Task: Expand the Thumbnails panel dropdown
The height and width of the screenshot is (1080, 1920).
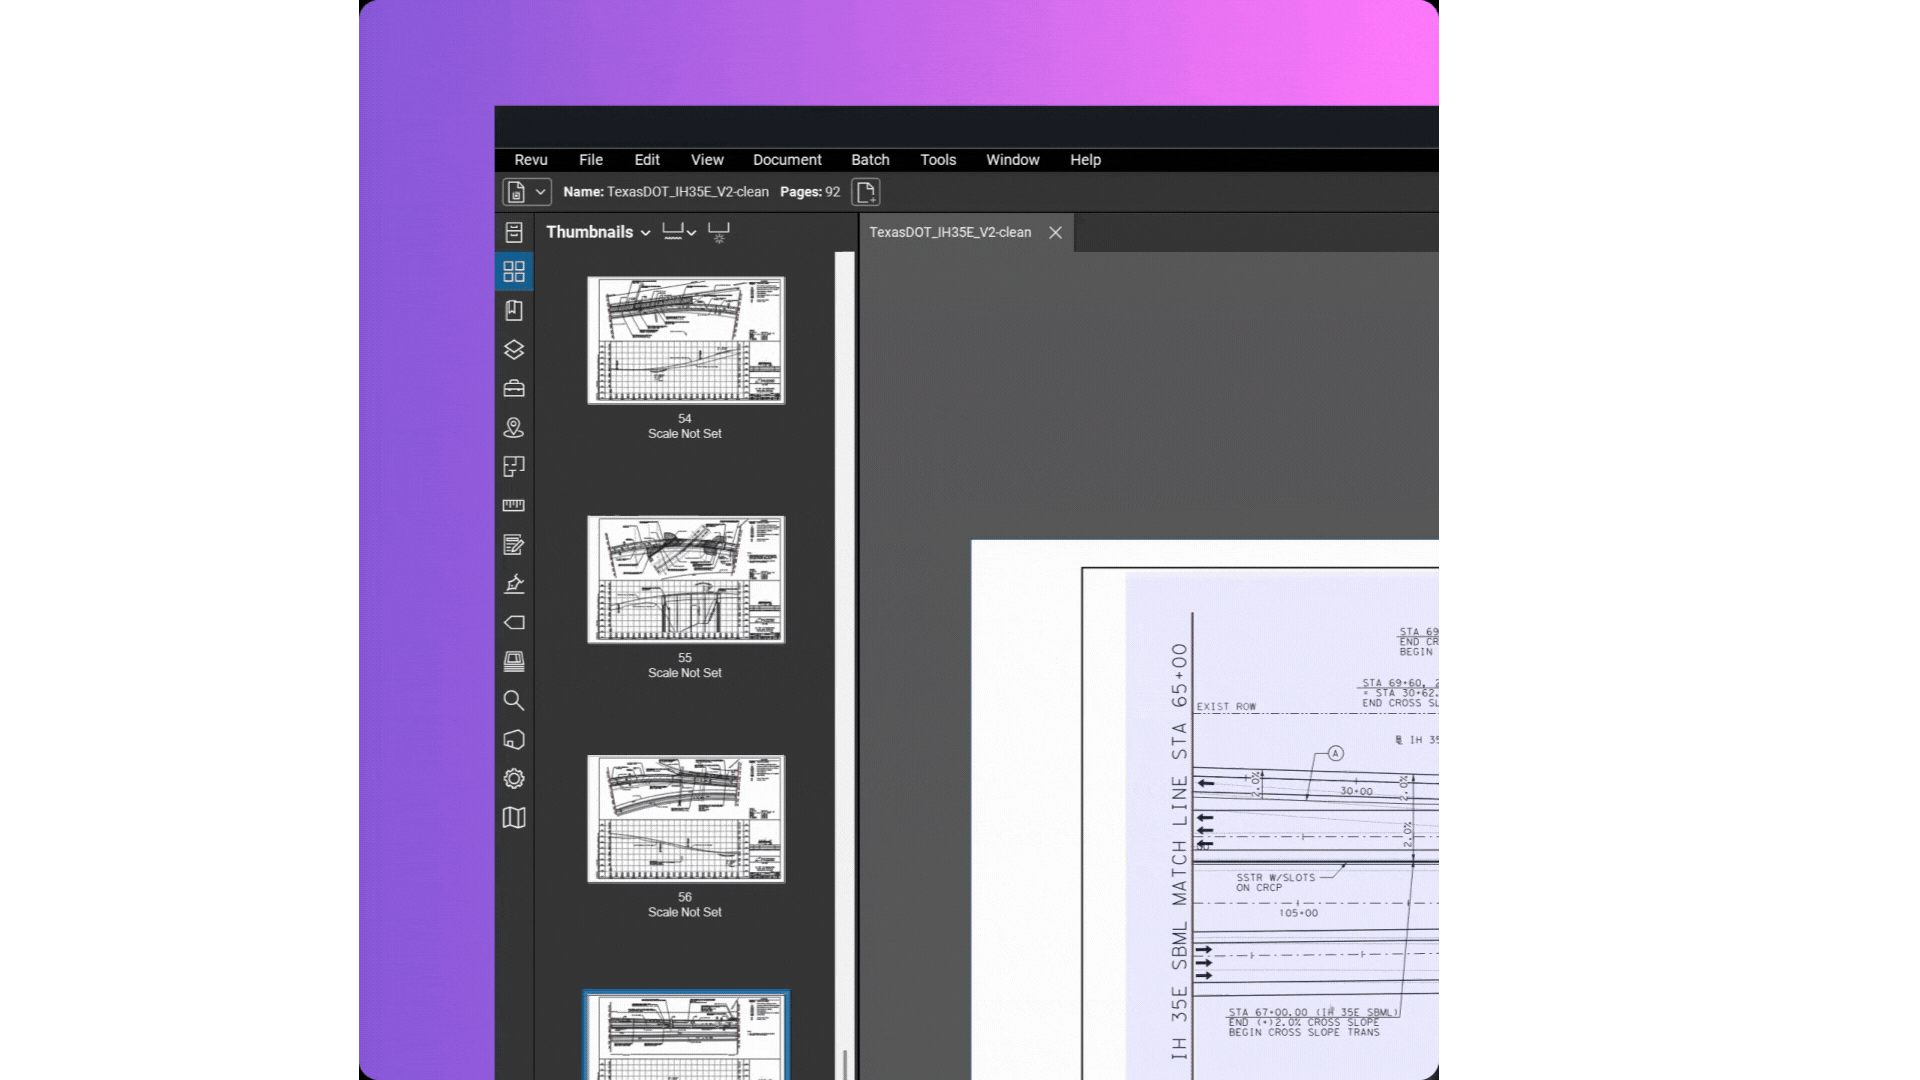Action: tap(646, 233)
